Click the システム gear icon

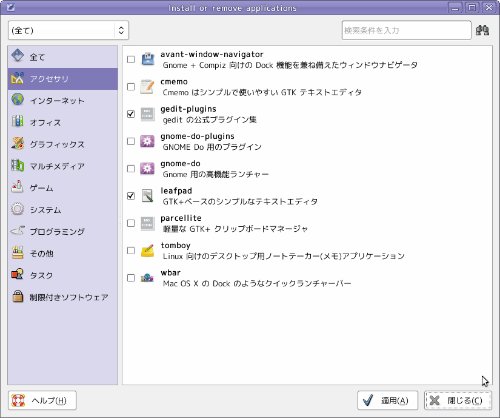point(18,209)
